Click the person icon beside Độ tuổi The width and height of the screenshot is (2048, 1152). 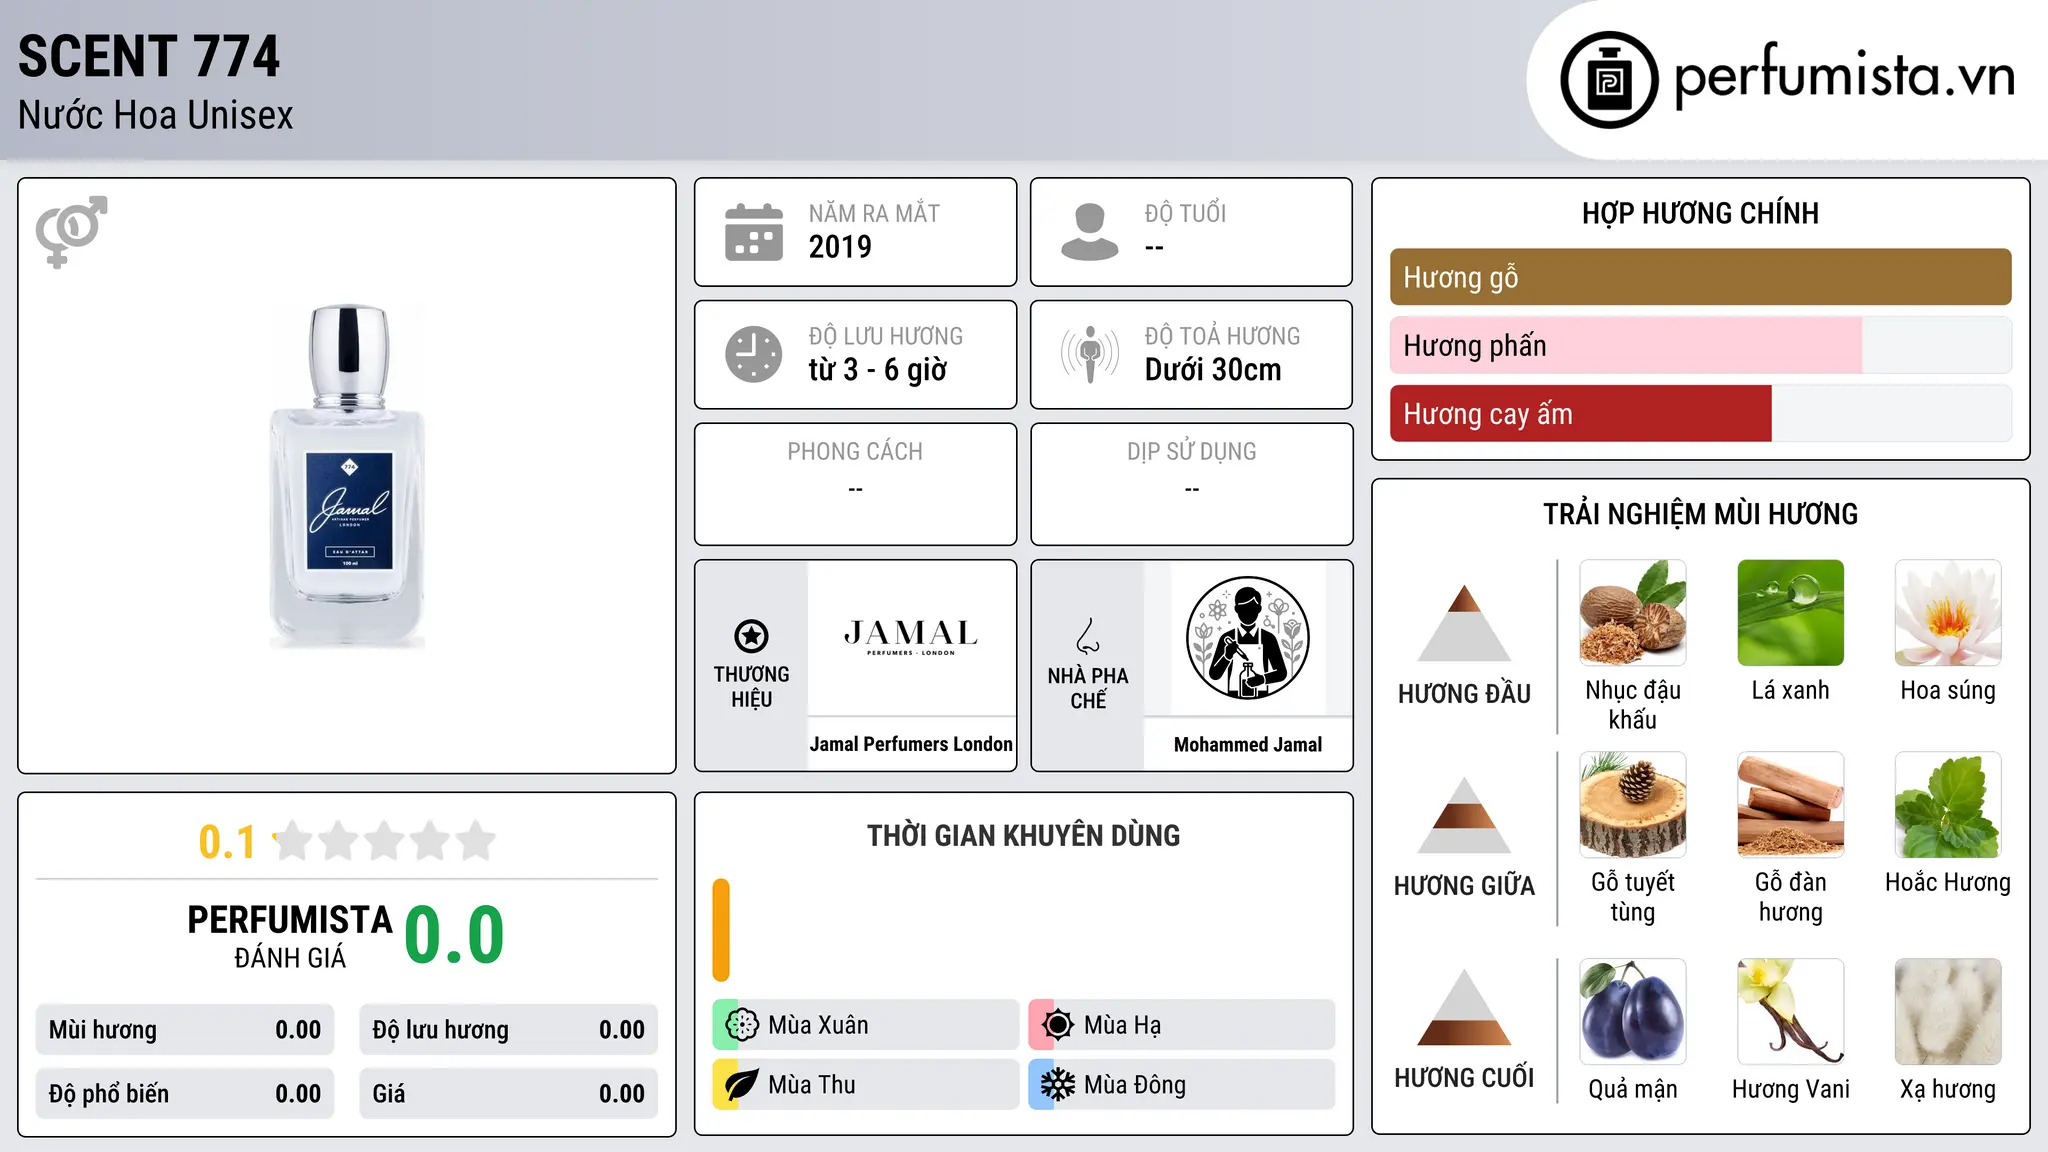click(x=1090, y=232)
